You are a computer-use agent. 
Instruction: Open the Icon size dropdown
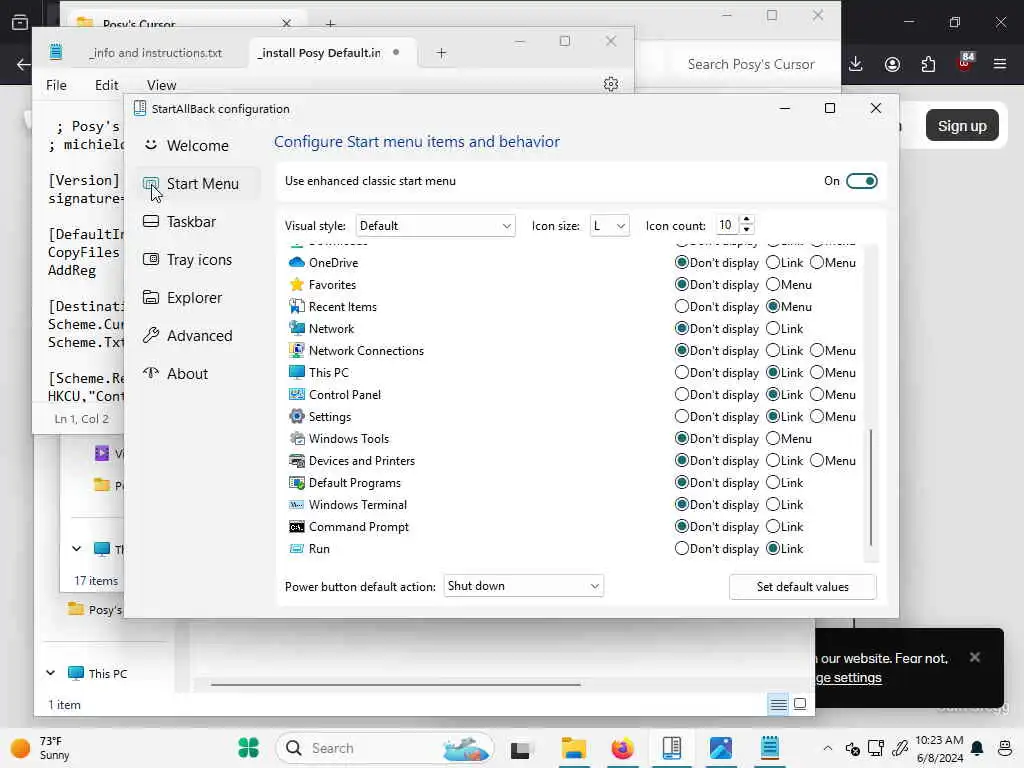[x=609, y=225]
